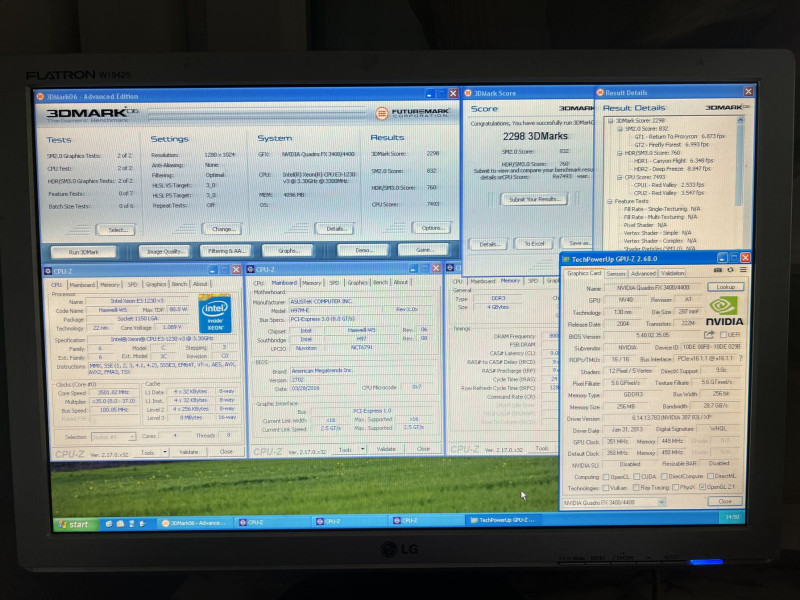This screenshot has width=800, height=600.
Task: Switch to TechPowerUp GPU-Z taskbar button
Action: click(x=503, y=520)
